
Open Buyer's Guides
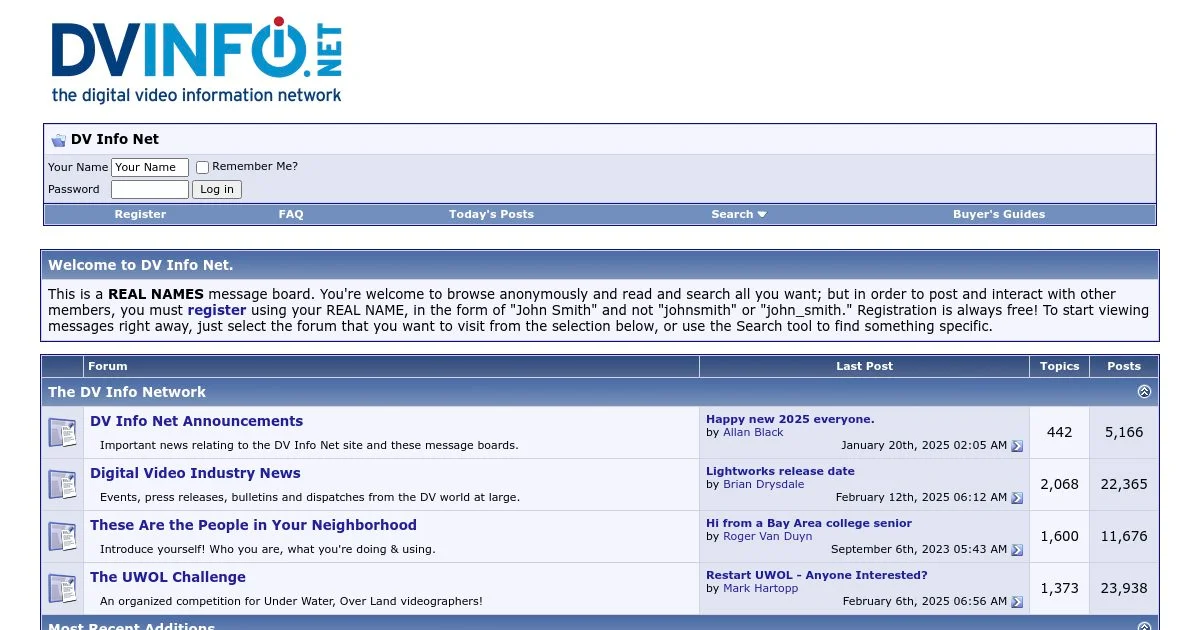999,214
